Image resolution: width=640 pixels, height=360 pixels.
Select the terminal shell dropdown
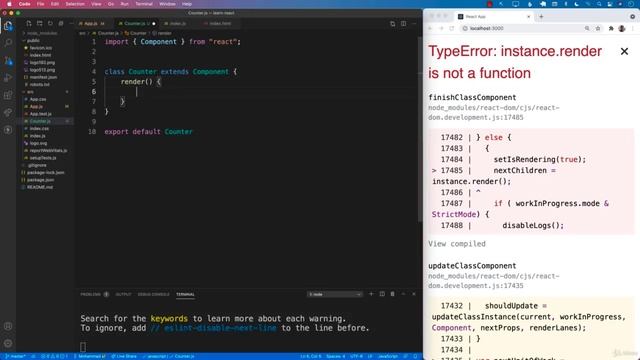pyautogui.click(x=335, y=294)
